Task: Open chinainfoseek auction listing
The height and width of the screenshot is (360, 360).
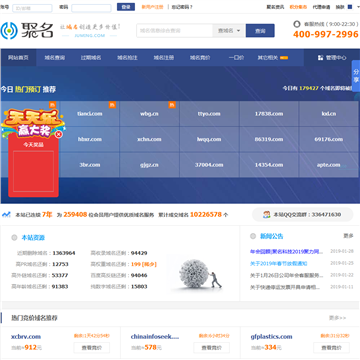Action: [x=155, y=337]
